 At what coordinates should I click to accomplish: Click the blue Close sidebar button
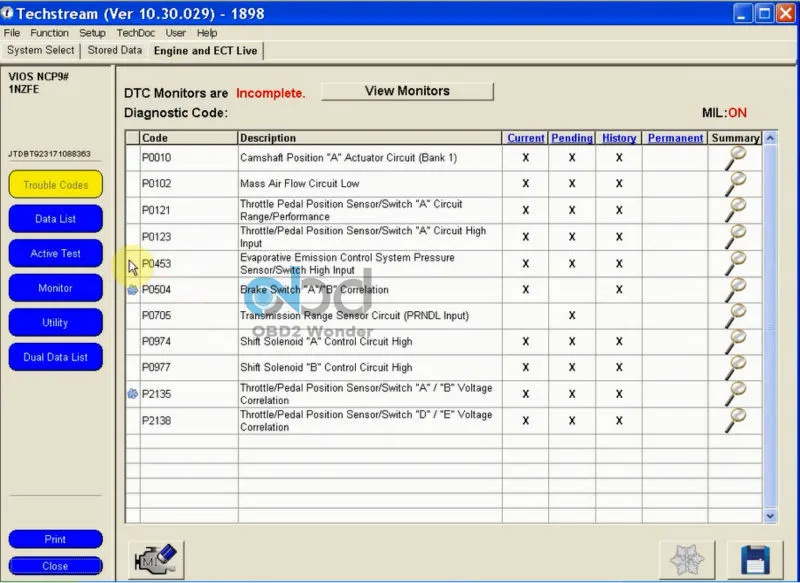56,566
